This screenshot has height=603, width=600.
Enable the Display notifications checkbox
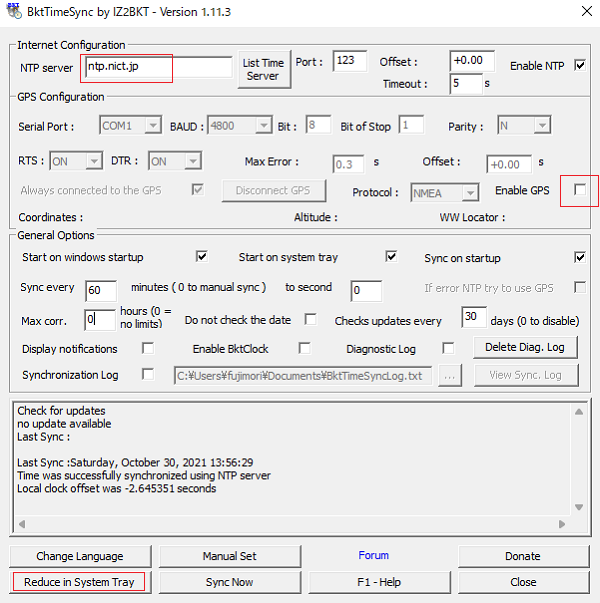(148, 348)
